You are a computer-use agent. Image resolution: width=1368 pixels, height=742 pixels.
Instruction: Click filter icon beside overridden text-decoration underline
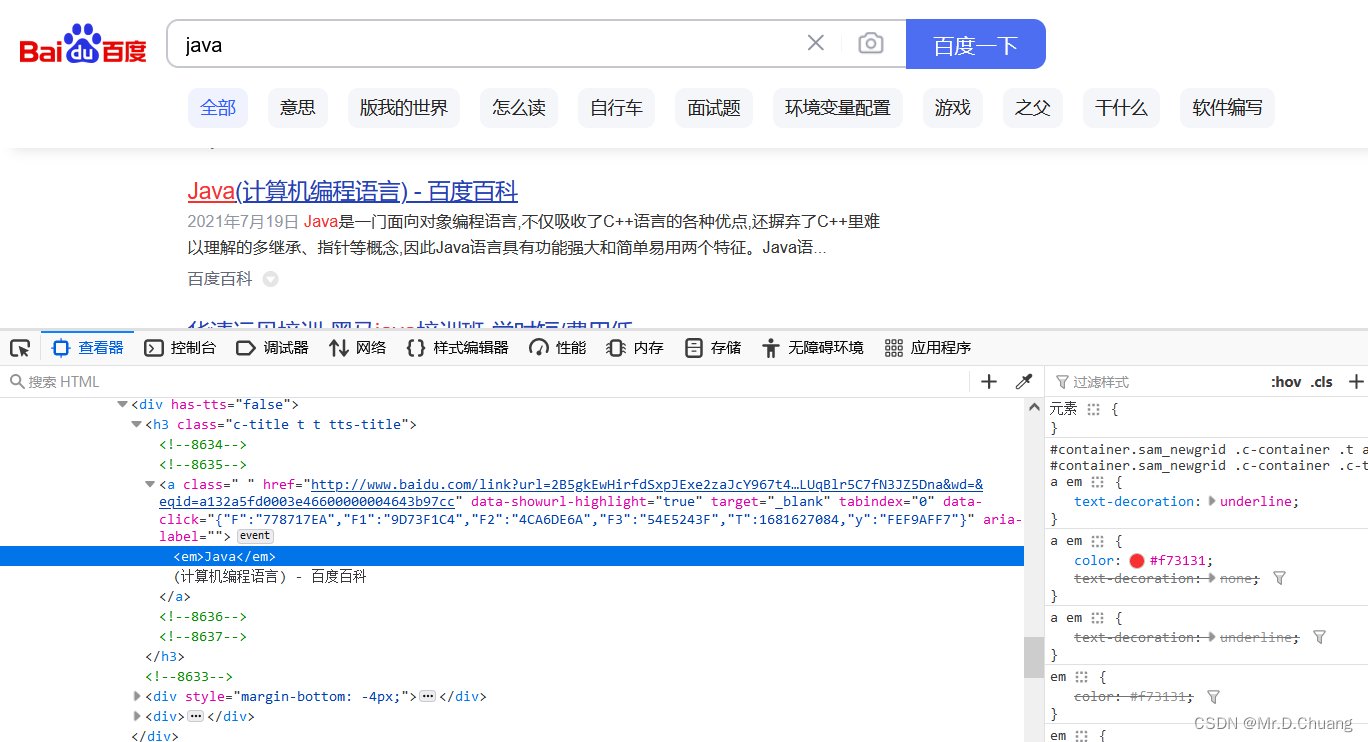pyautogui.click(x=1319, y=637)
